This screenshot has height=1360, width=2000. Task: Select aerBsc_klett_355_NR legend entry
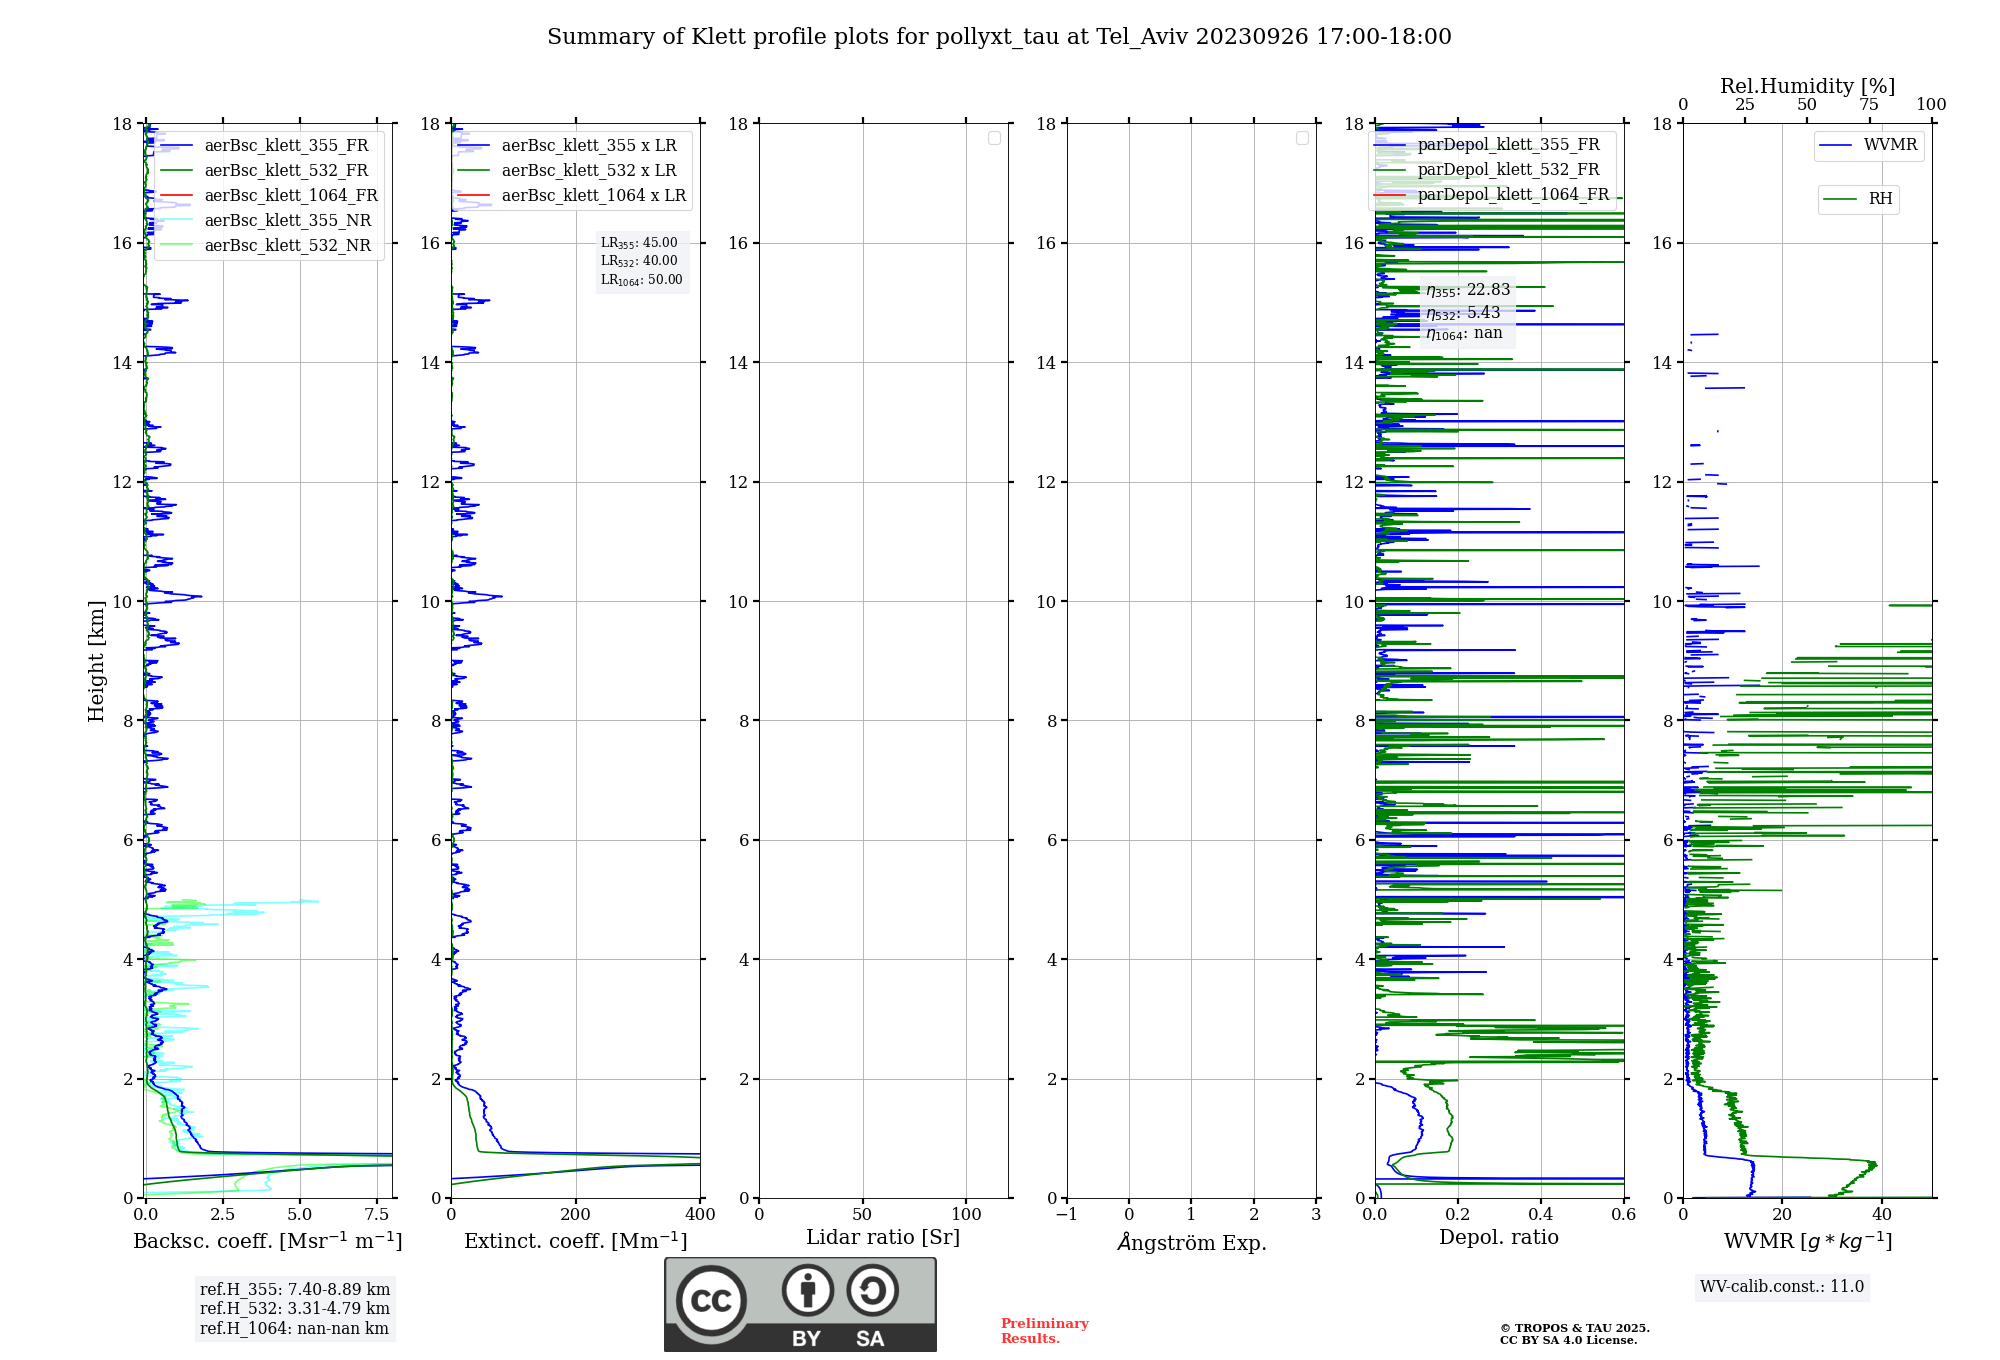pyautogui.click(x=287, y=220)
